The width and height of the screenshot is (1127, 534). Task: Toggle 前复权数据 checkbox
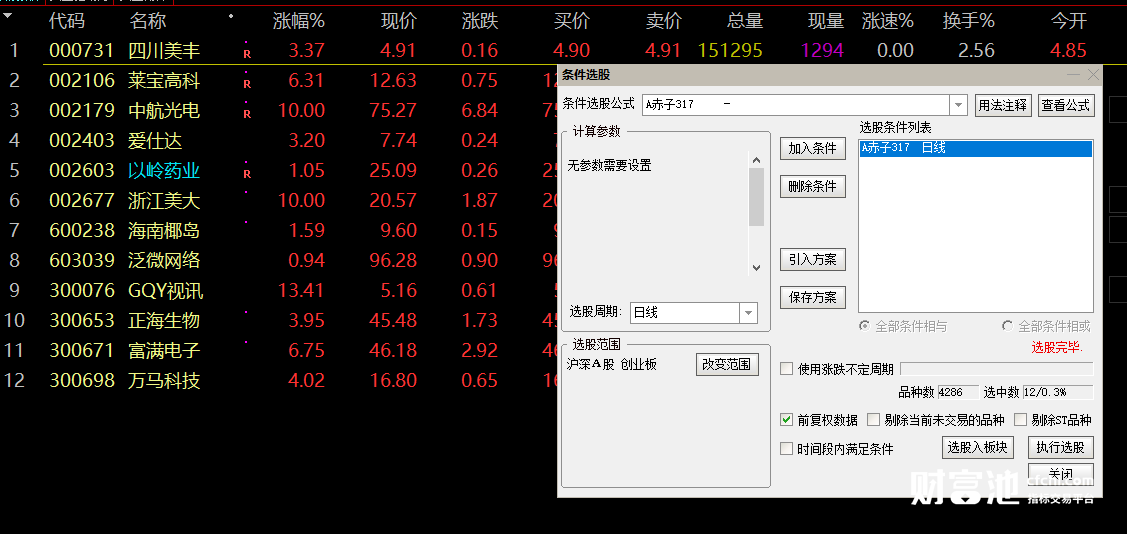pyautogui.click(x=786, y=420)
